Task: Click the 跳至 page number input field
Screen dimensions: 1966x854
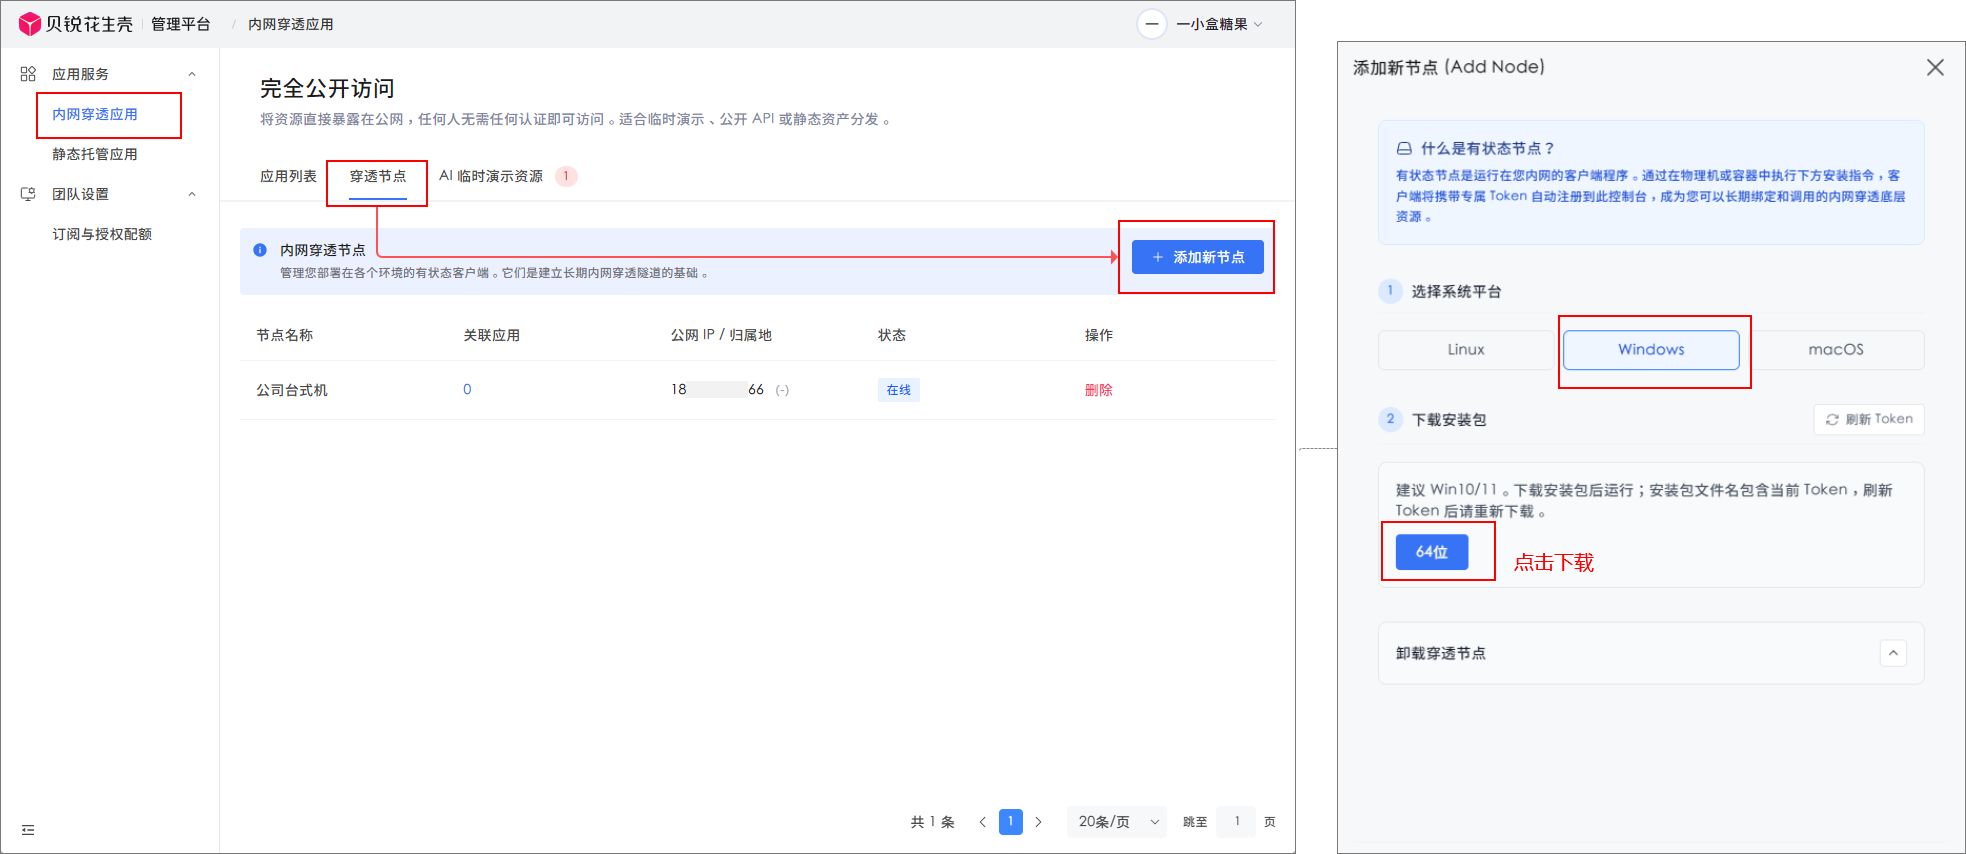Action: (1237, 822)
